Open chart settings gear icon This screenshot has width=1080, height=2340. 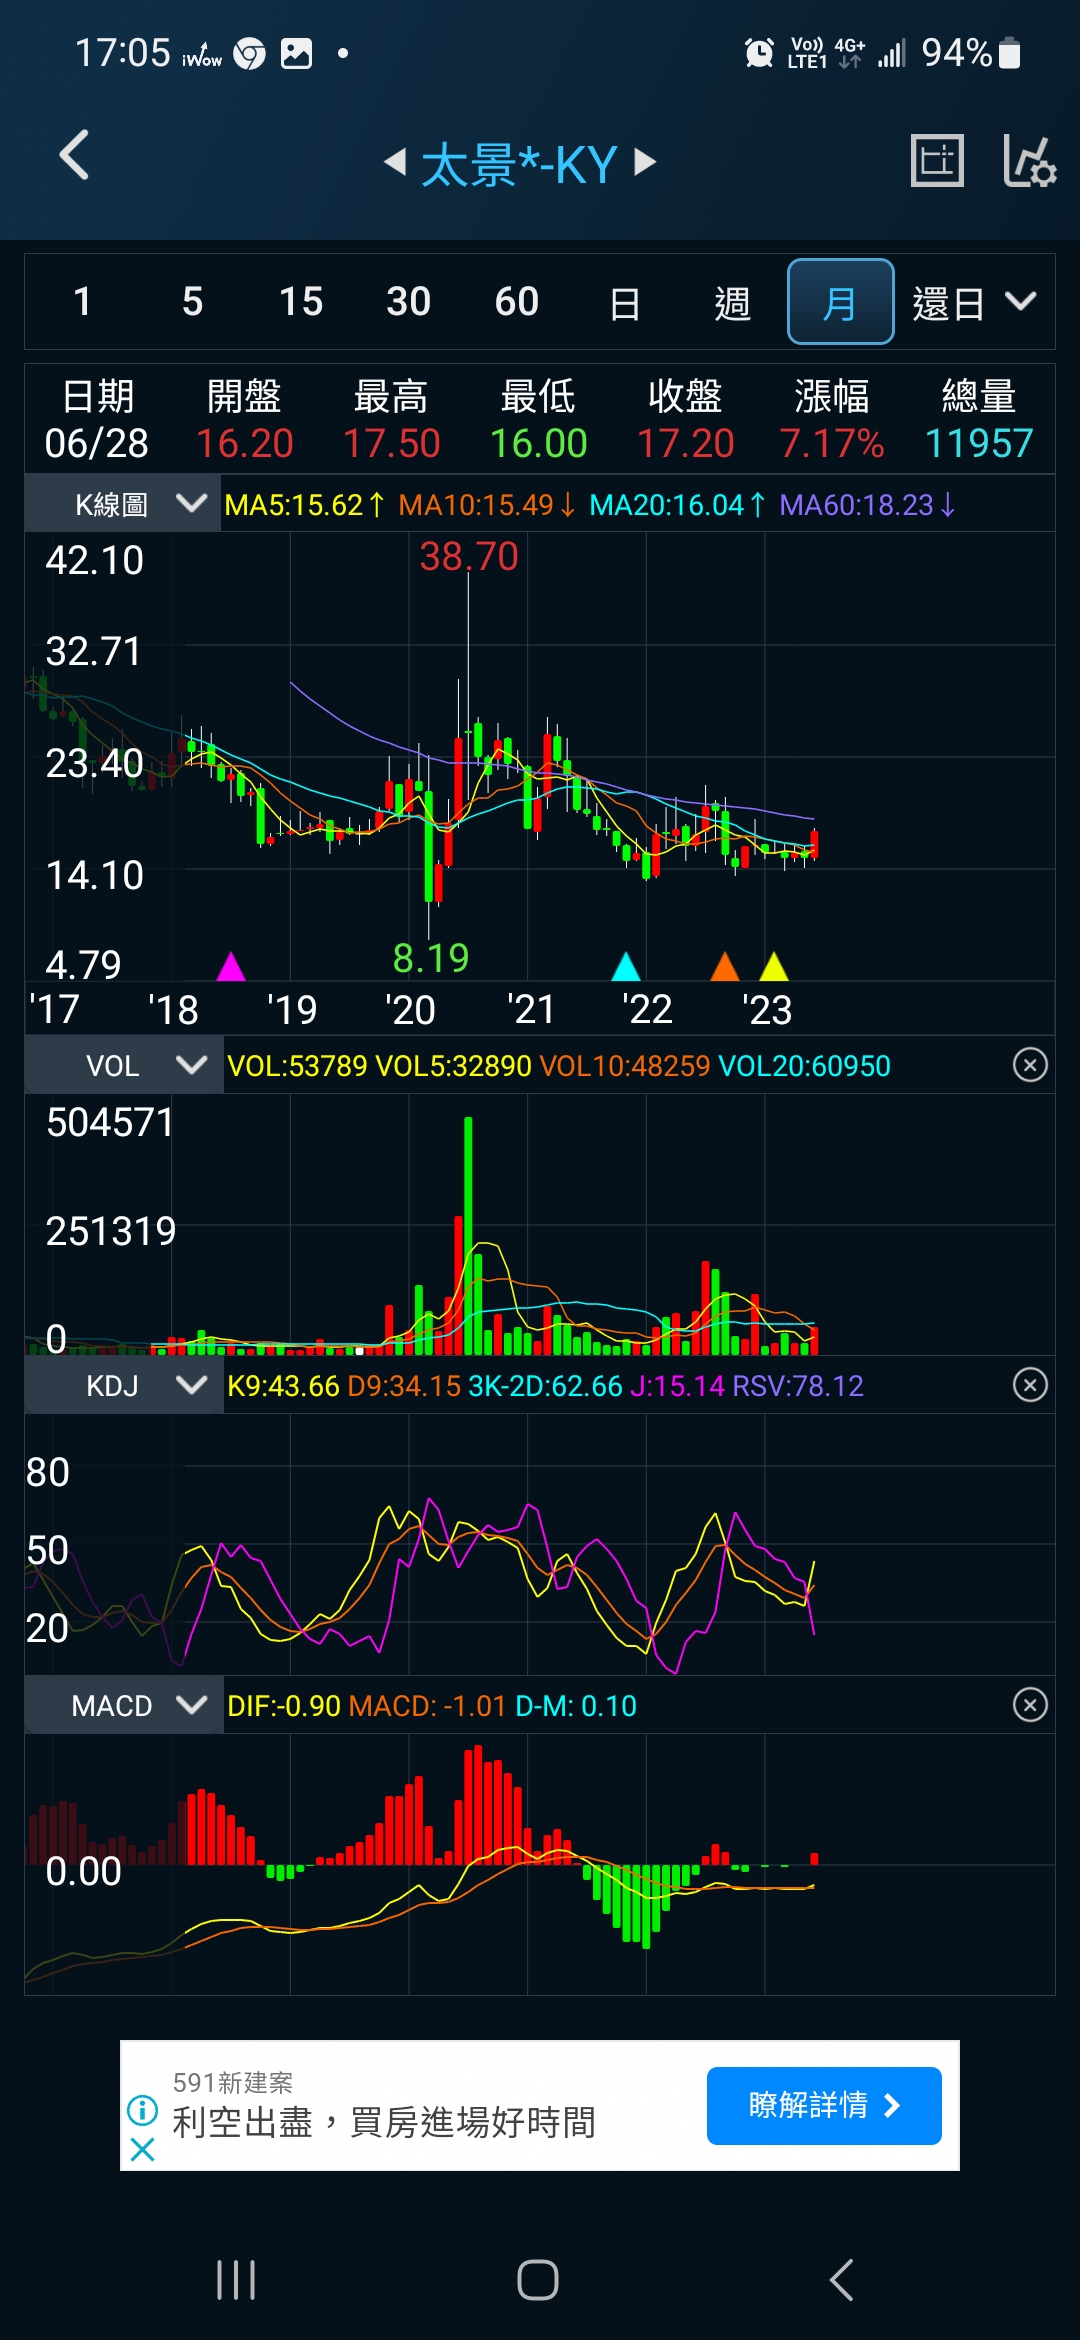click(x=1029, y=160)
